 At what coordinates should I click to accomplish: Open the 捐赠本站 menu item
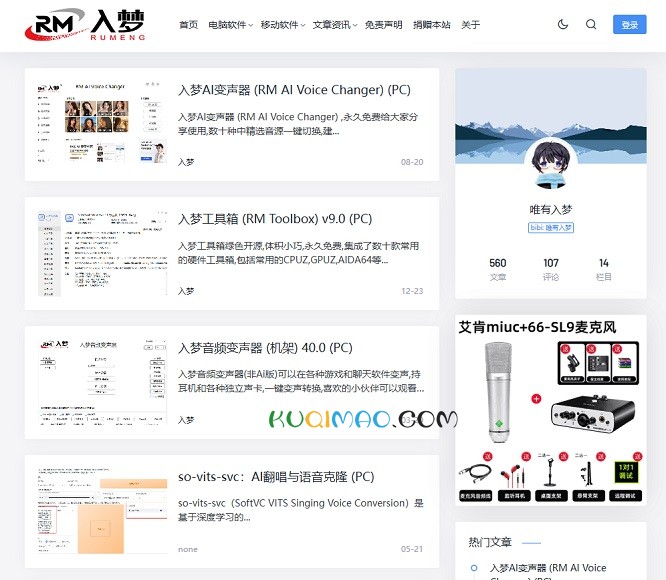(432, 25)
